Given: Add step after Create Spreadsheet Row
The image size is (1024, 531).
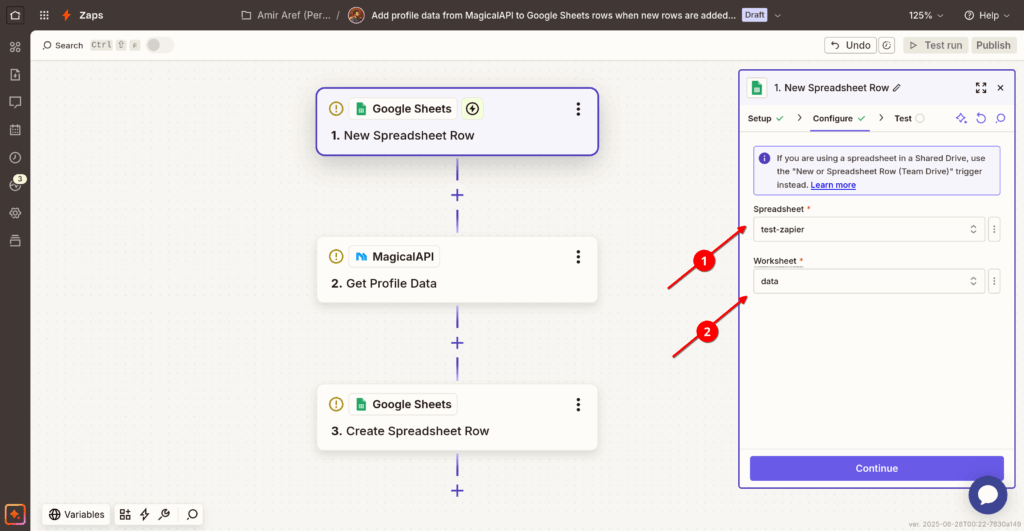Looking at the screenshot, I should [x=457, y=491].
